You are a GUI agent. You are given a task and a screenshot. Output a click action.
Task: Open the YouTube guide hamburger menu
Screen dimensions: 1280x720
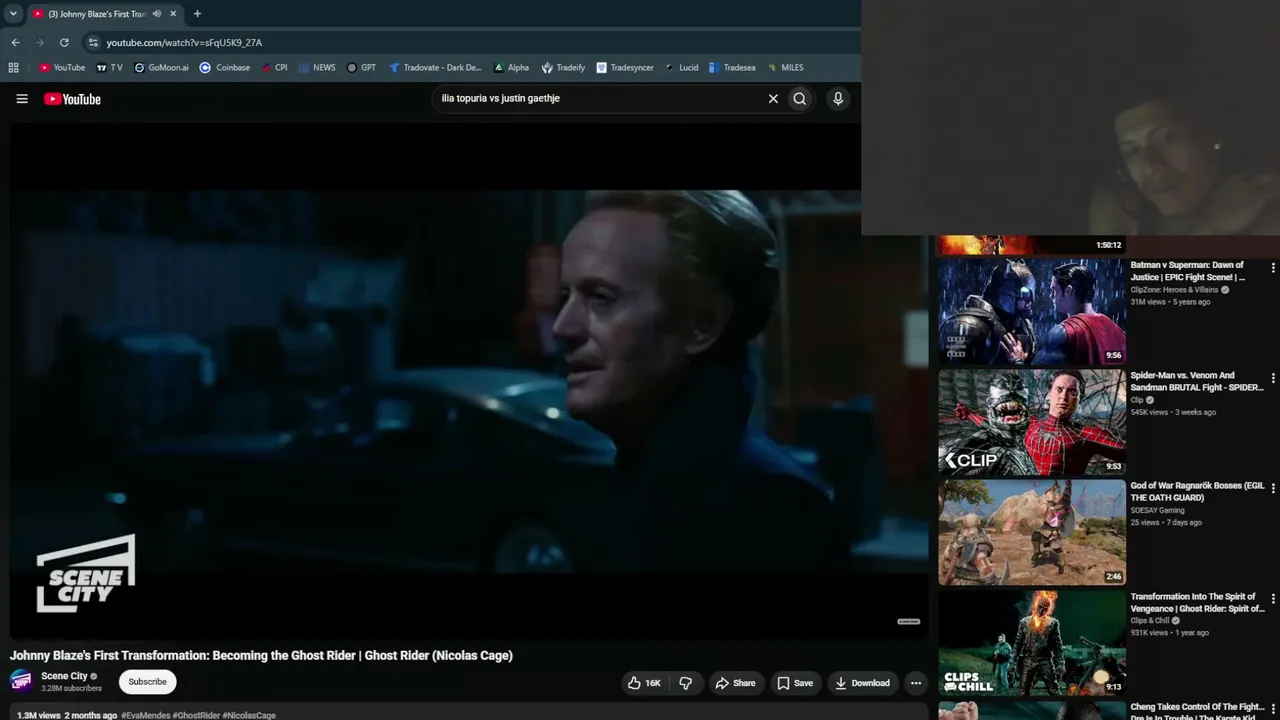tap(22, 99)
